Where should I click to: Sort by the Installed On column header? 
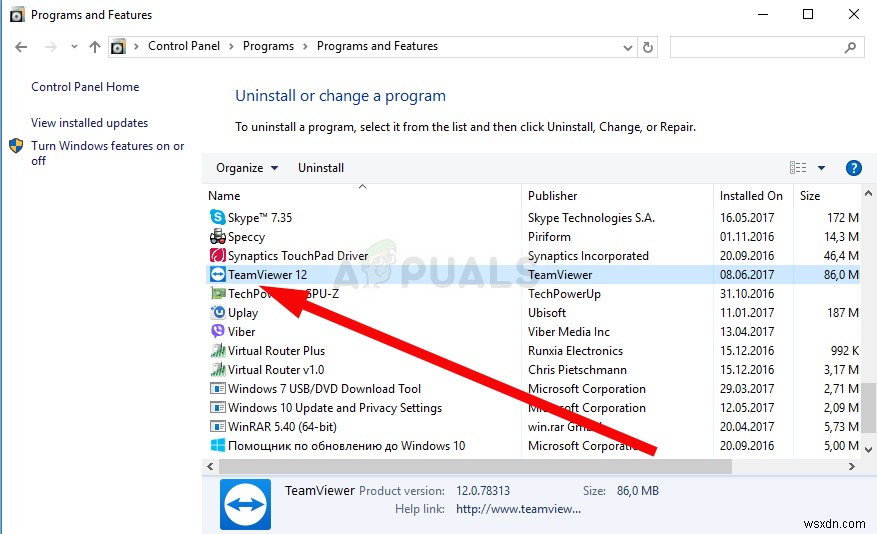[x=753, y=196]
